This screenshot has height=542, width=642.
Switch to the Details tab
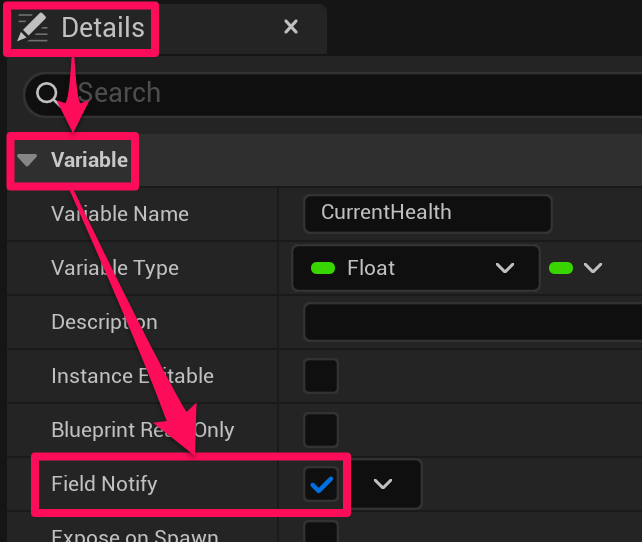click(x=102, y=27)
